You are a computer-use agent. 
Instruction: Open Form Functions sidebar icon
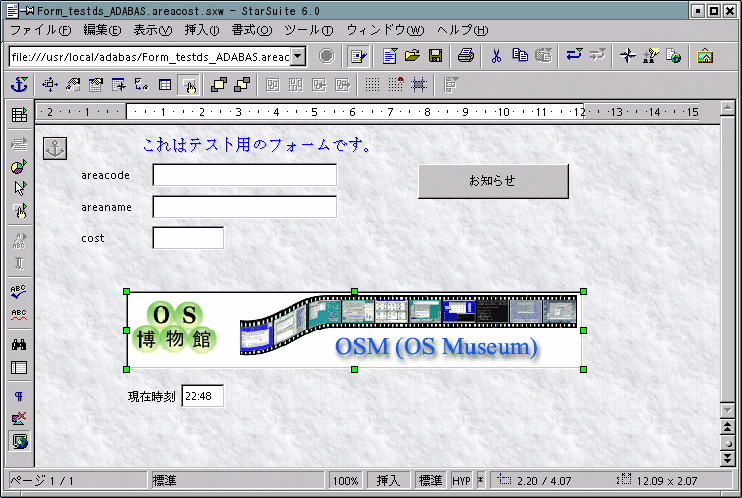[x=19, y=211]
